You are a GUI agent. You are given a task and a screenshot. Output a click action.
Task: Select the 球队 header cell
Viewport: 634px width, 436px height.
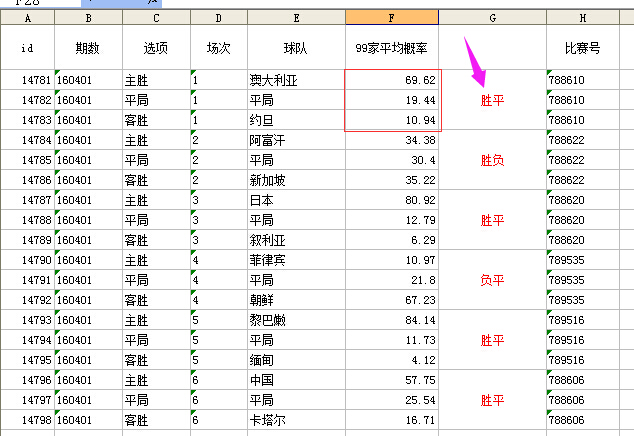point(295,47)
